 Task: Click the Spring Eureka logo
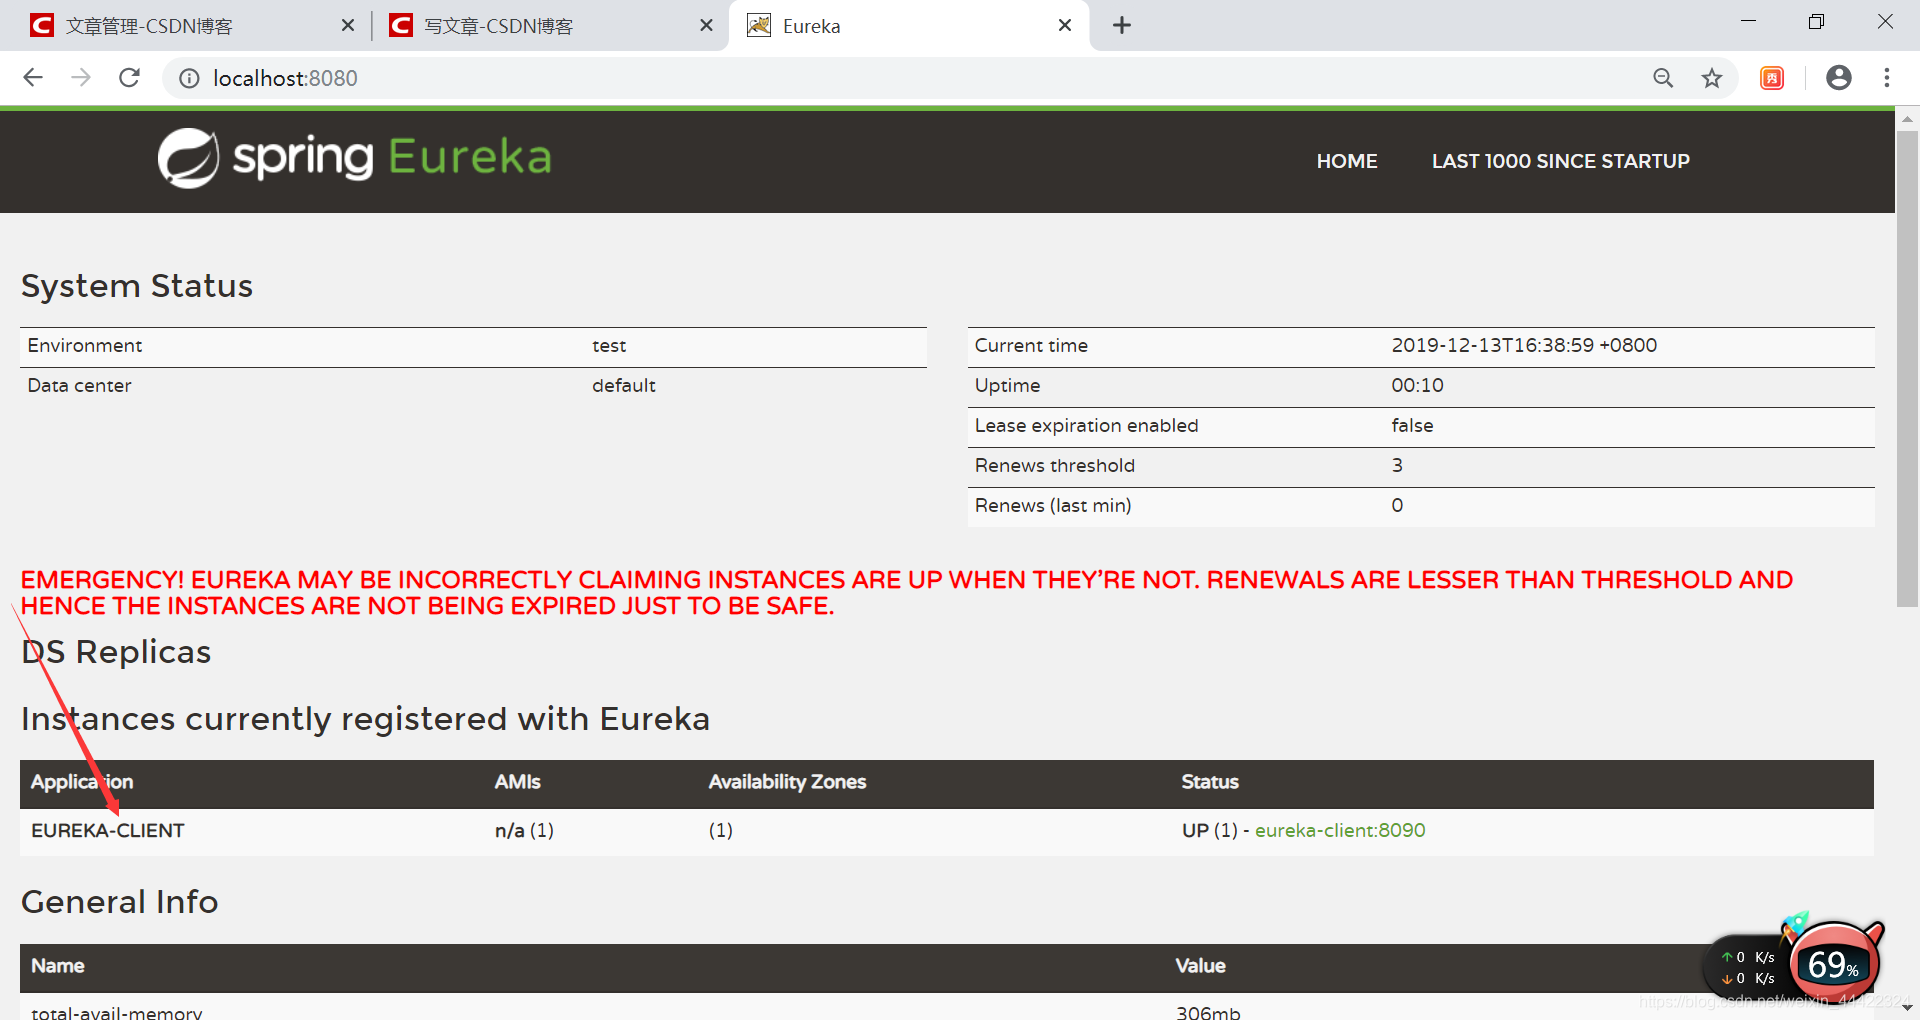(354, 158)
